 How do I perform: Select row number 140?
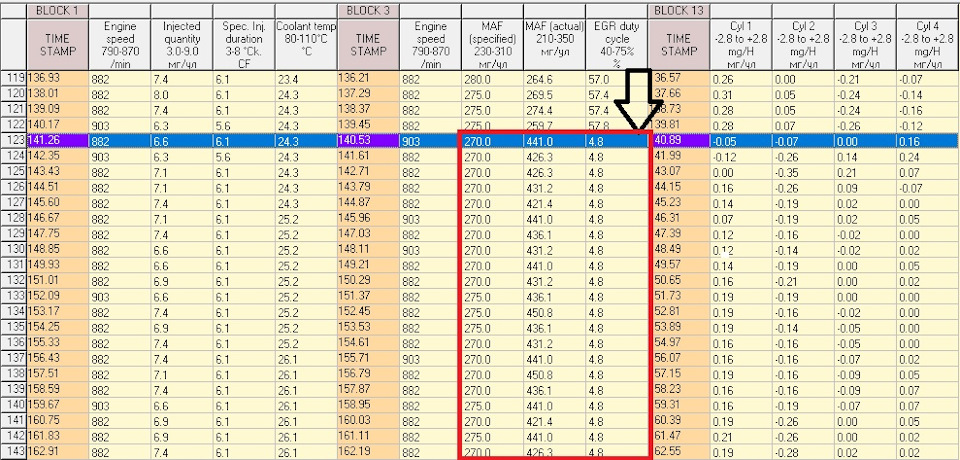(x=13, y=405)
